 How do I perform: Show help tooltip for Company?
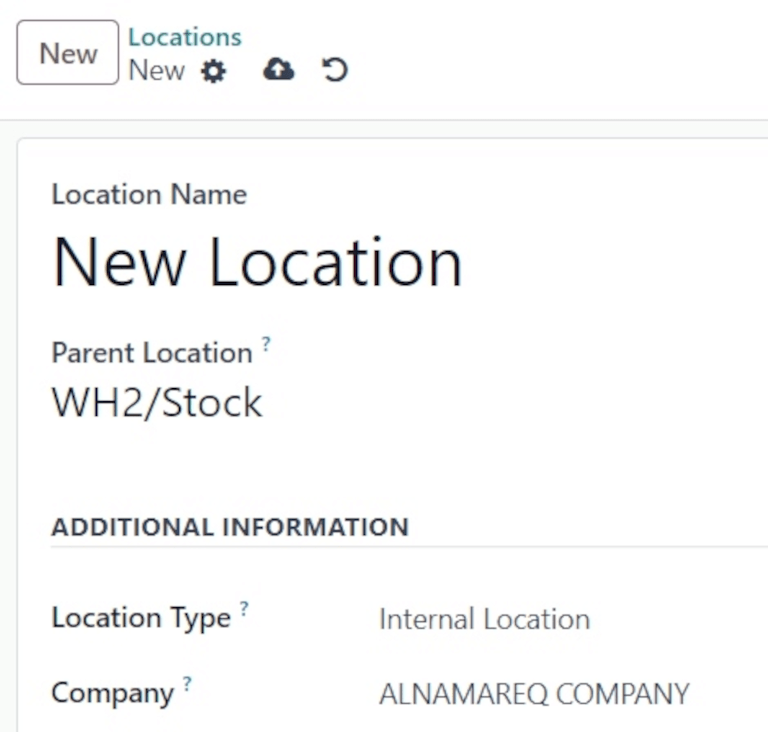[187, 683]
